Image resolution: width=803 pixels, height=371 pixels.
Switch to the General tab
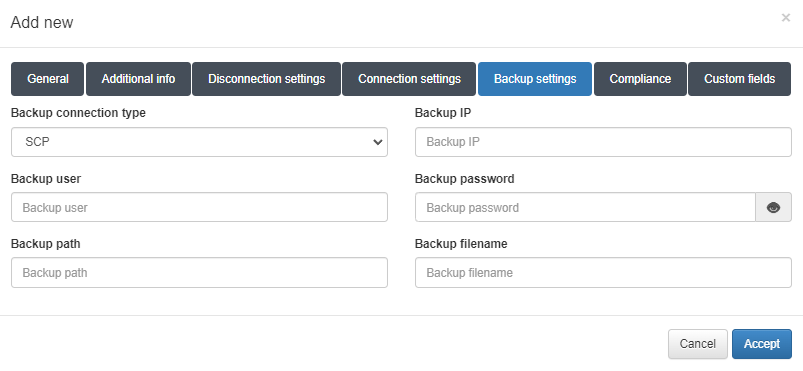(48, 79)
